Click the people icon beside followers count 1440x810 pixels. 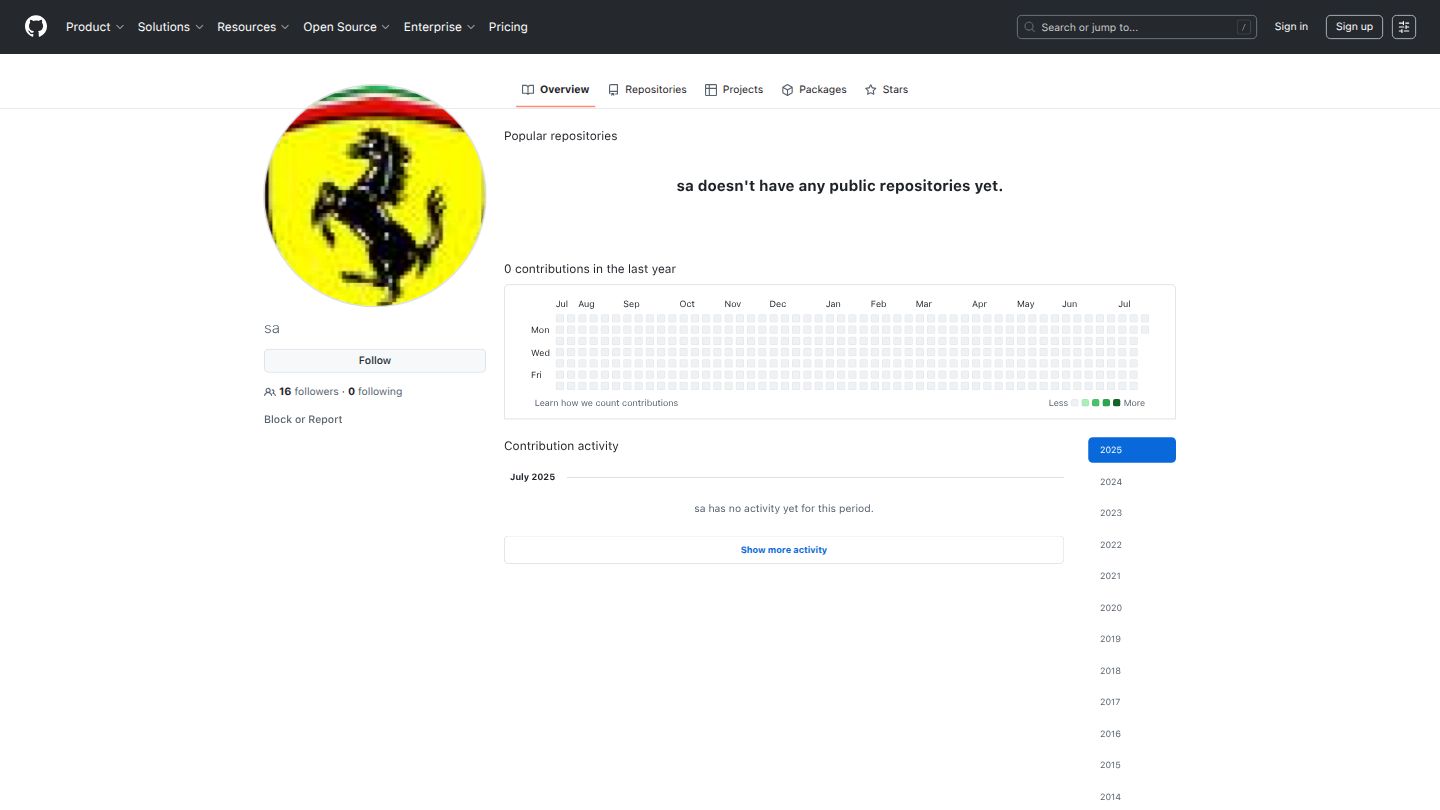pos(270,392)
